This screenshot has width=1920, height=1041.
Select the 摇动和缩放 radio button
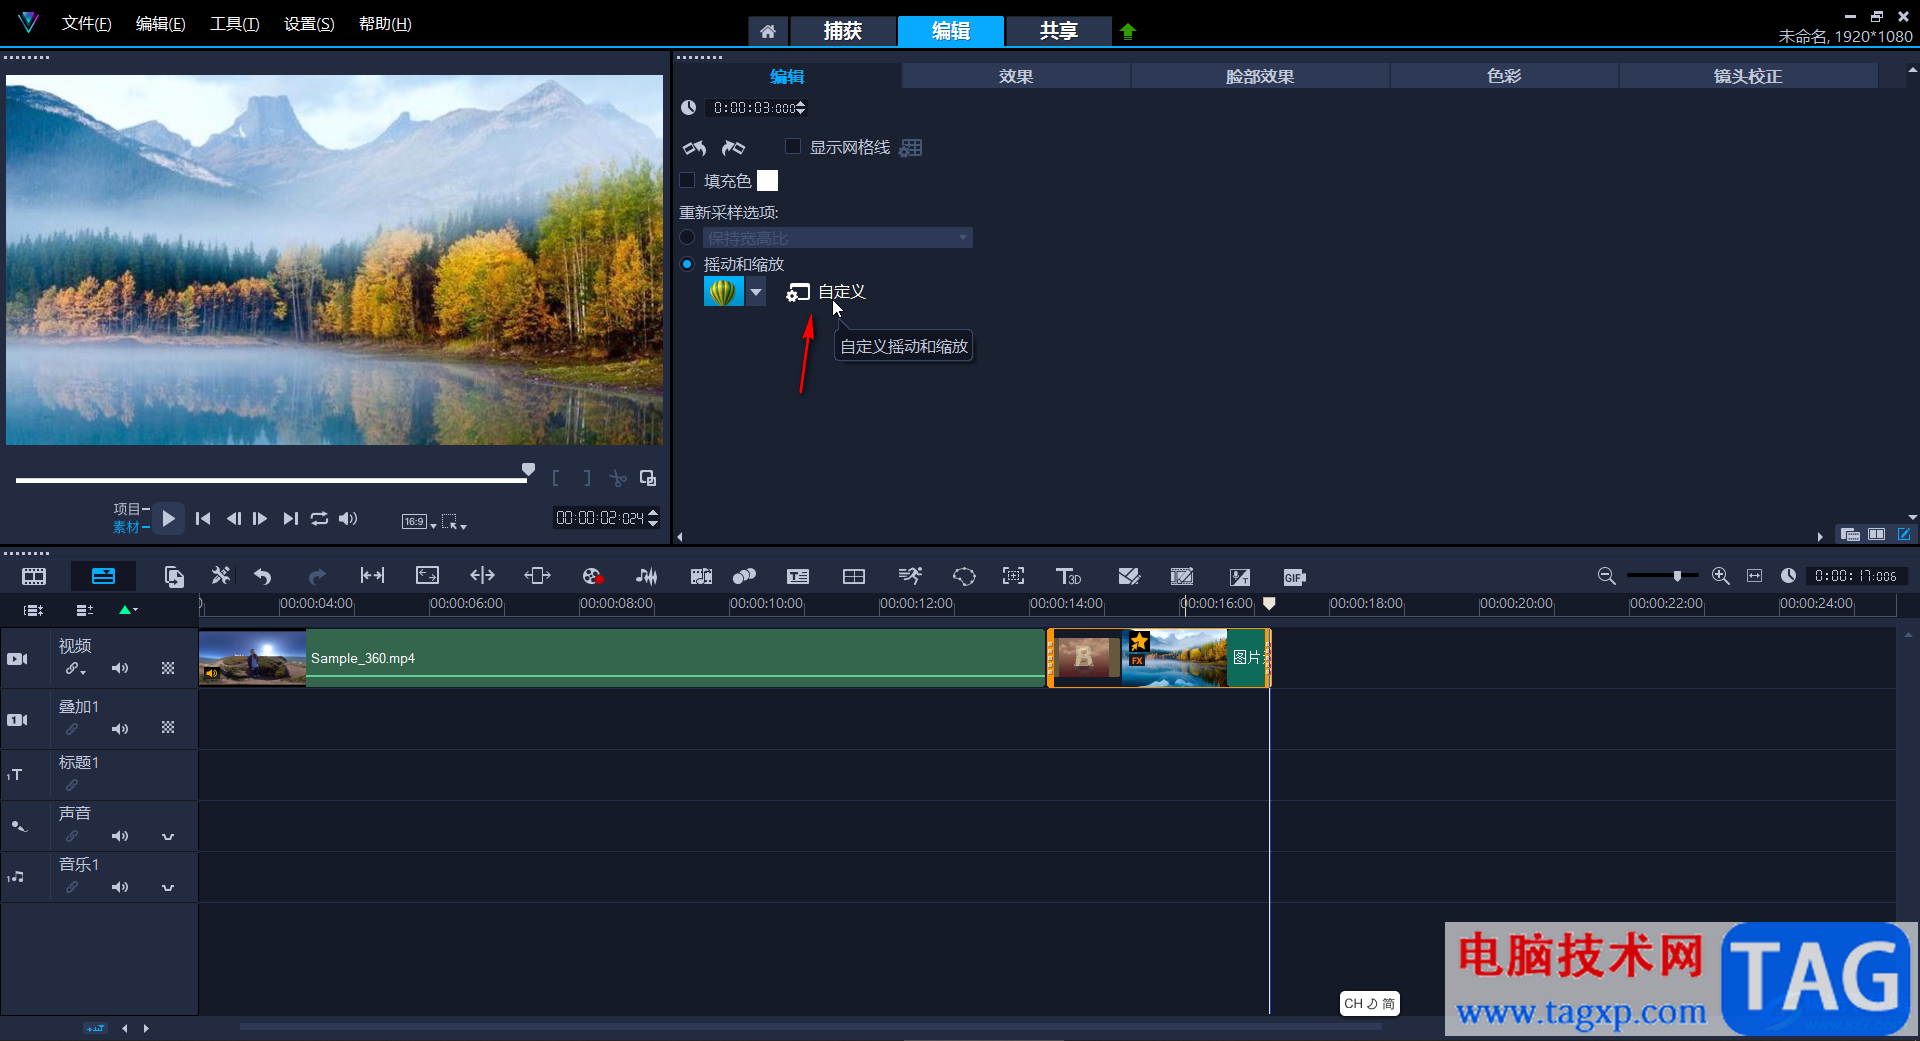pos(687,264)
